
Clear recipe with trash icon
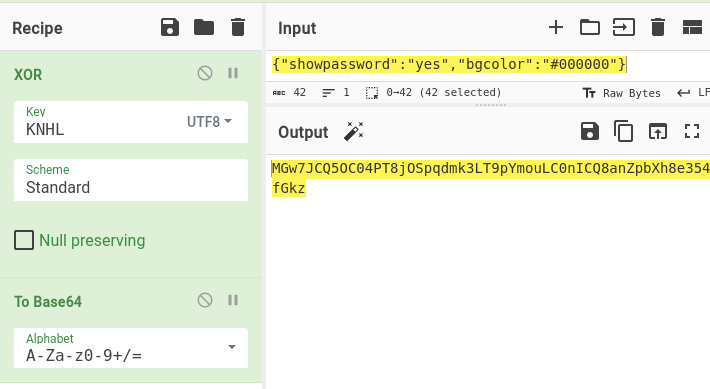point(238,27)
